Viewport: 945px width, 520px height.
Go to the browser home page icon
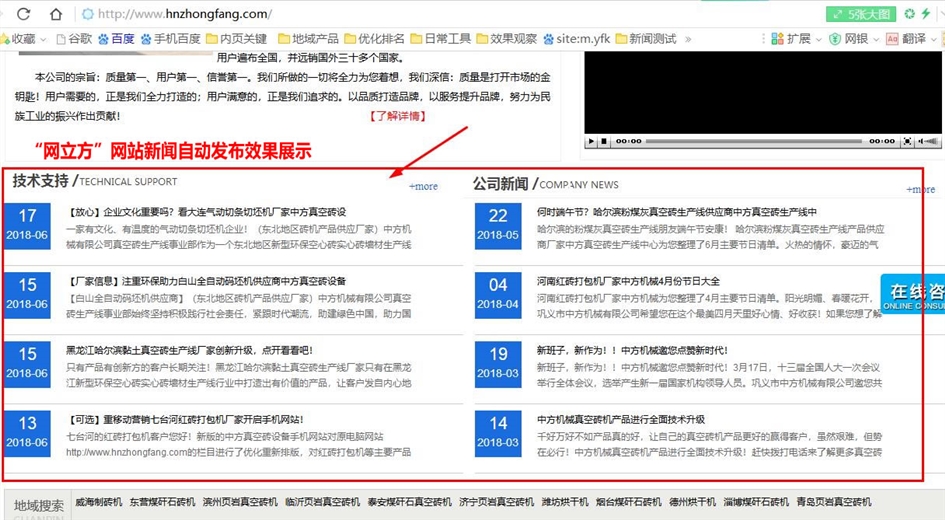[55, 13]
